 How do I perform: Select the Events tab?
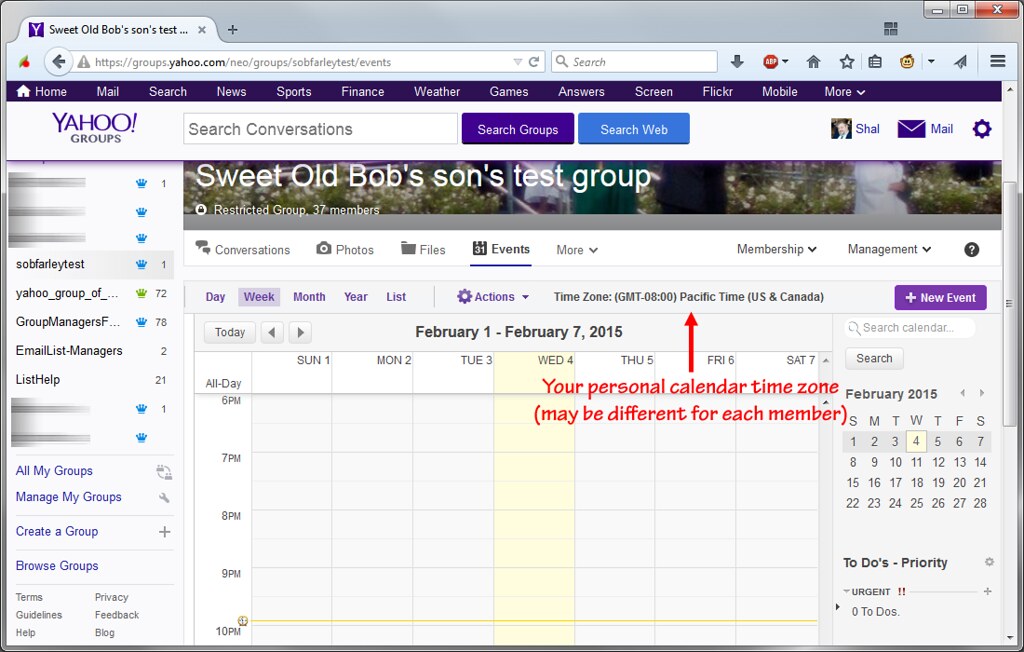click(x=501, y=249)
